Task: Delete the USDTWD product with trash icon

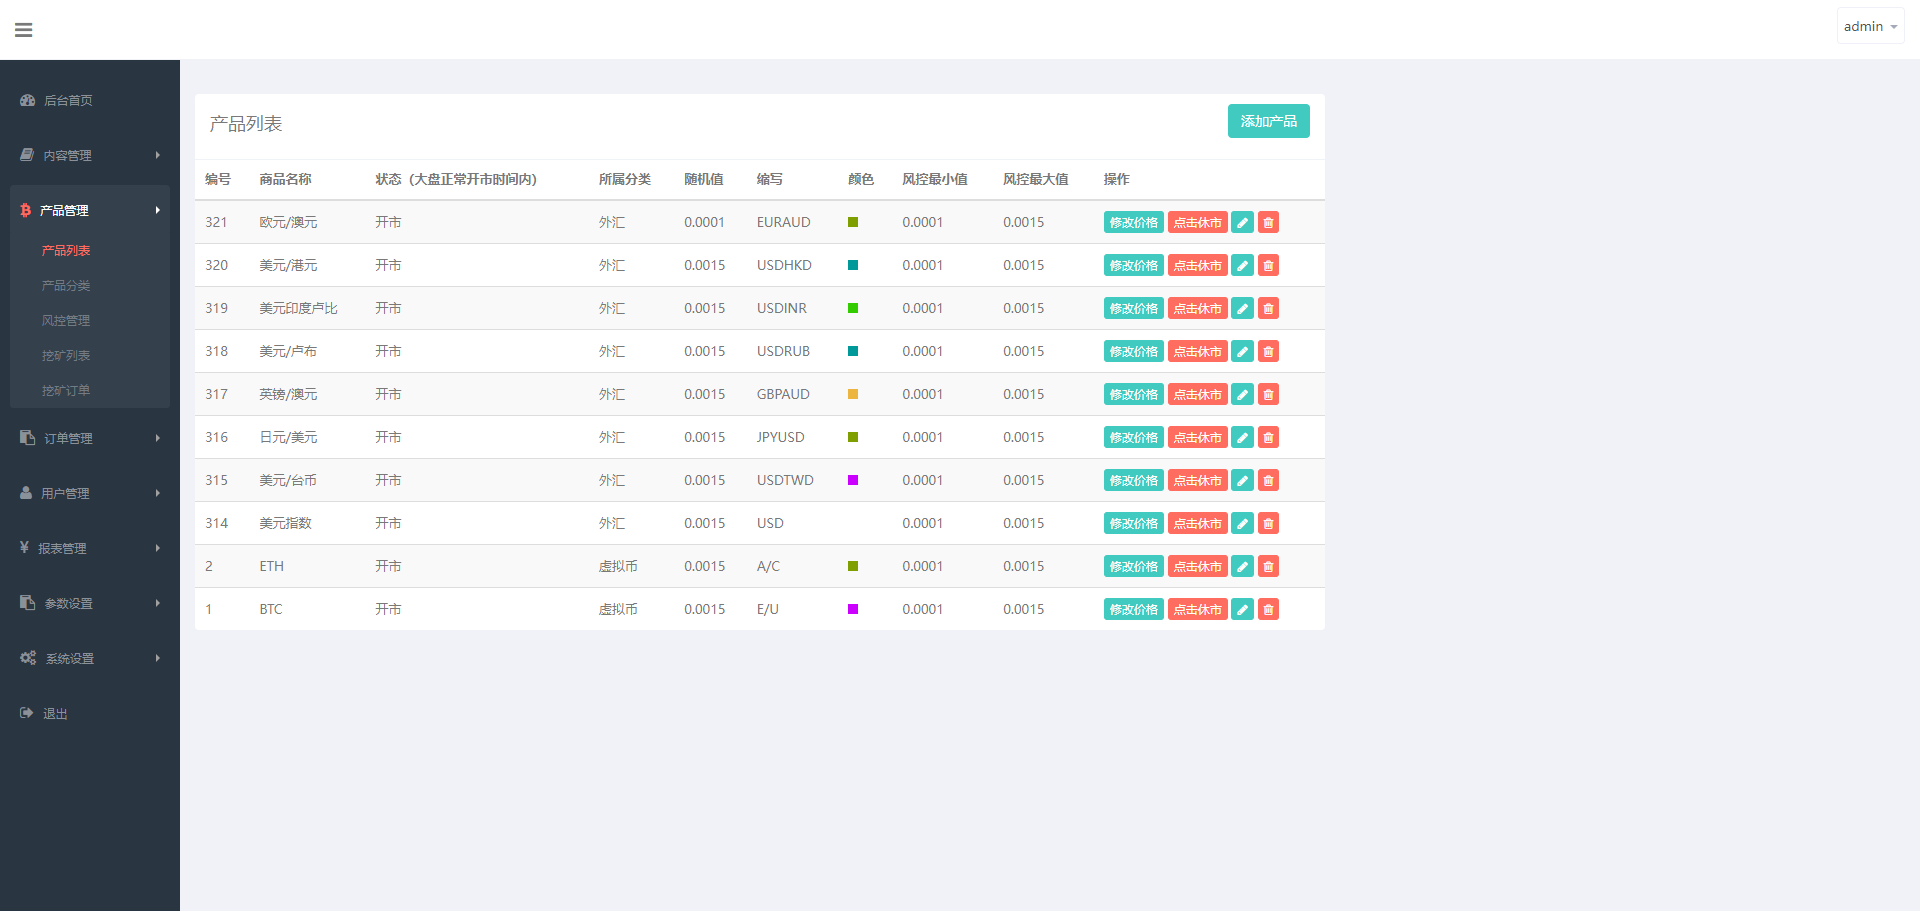Action: (x=1268, y=480)
